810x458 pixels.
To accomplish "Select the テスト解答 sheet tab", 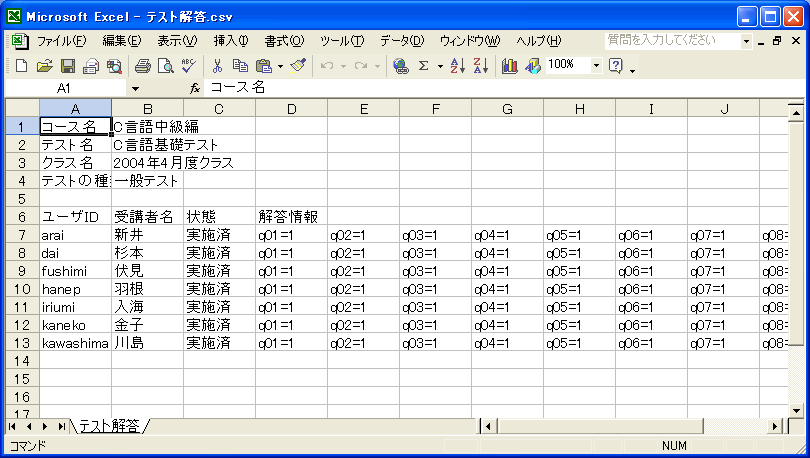I will [110, 426].
